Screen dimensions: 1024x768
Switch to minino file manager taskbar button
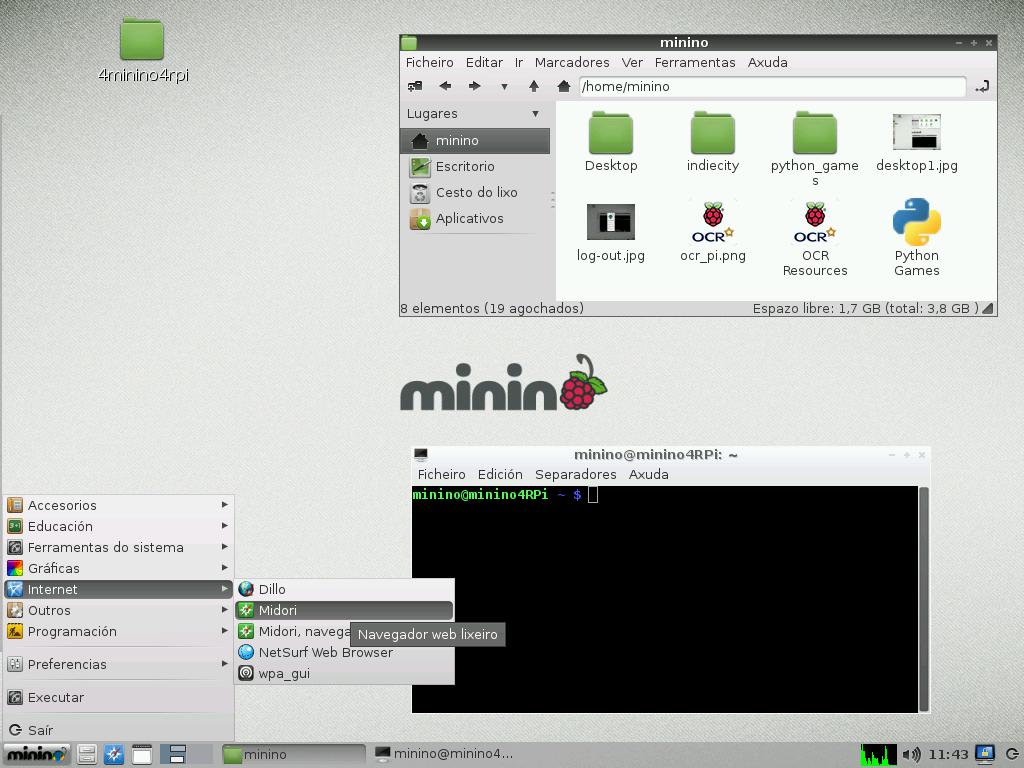pos(293,754)
